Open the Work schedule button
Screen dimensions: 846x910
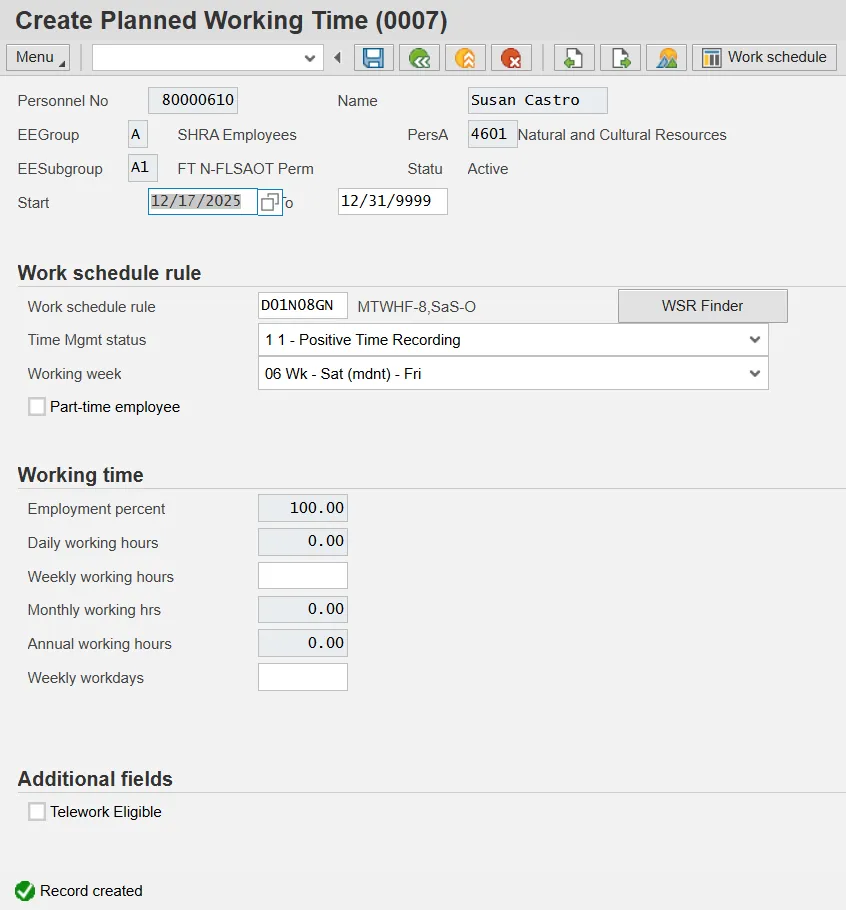coord(764,58)
